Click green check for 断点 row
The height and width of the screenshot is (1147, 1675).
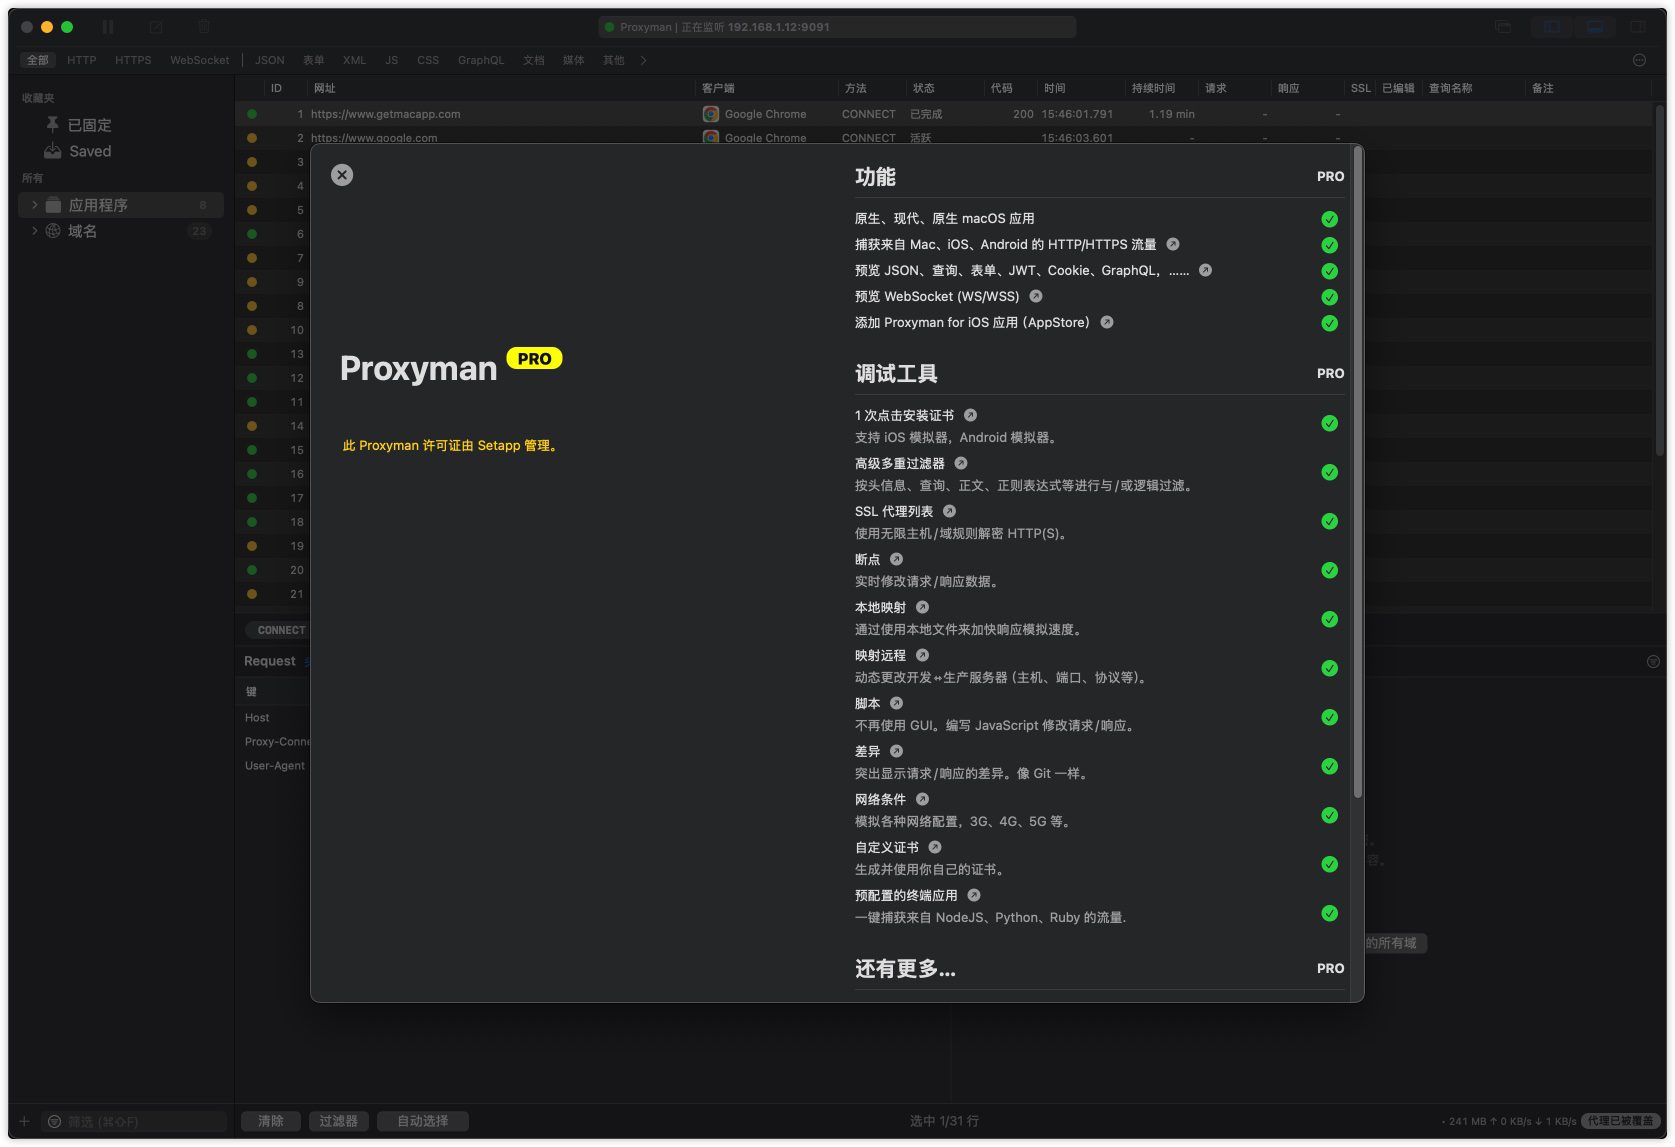pyautogui.click(x=1329, y=570)
